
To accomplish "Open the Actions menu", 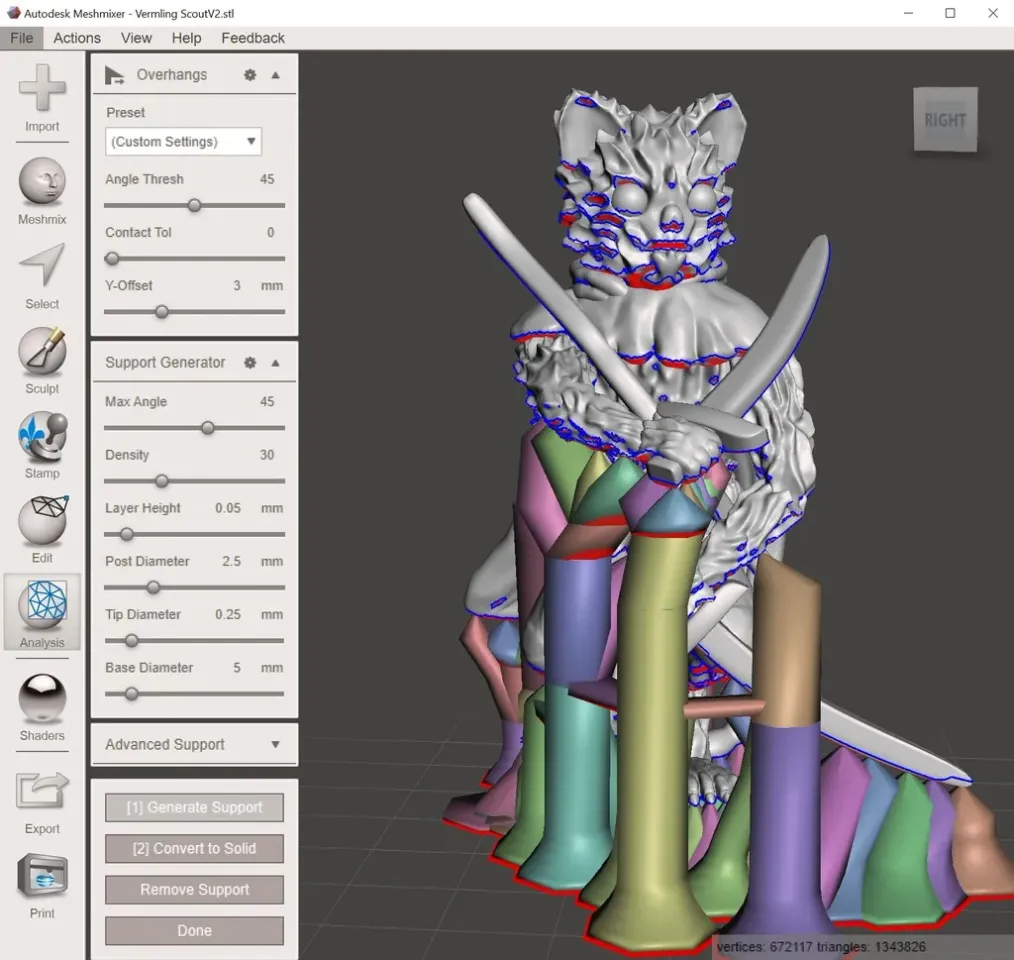I will pyautogui.click(x=77, y=38).
